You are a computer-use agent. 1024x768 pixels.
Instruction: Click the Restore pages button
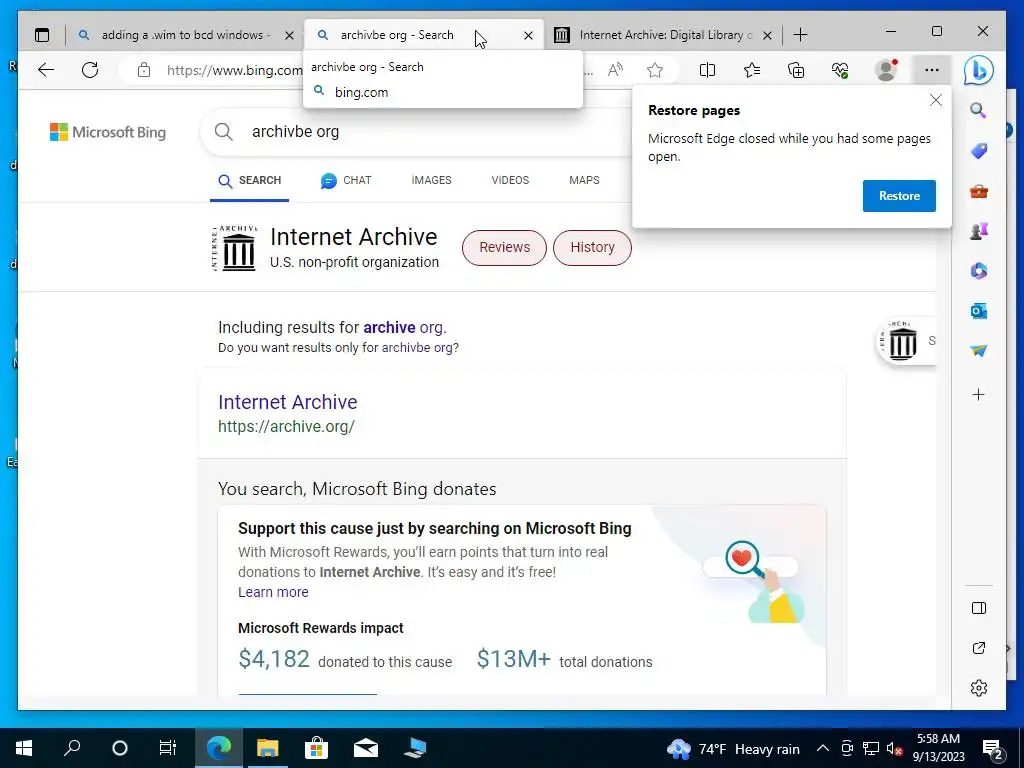[x=899, y=196]
